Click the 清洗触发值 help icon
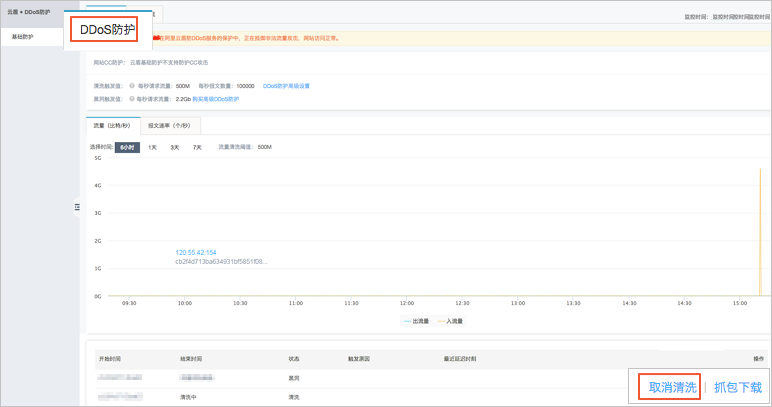Screen dimensions: 772x407 coord(132,86)
